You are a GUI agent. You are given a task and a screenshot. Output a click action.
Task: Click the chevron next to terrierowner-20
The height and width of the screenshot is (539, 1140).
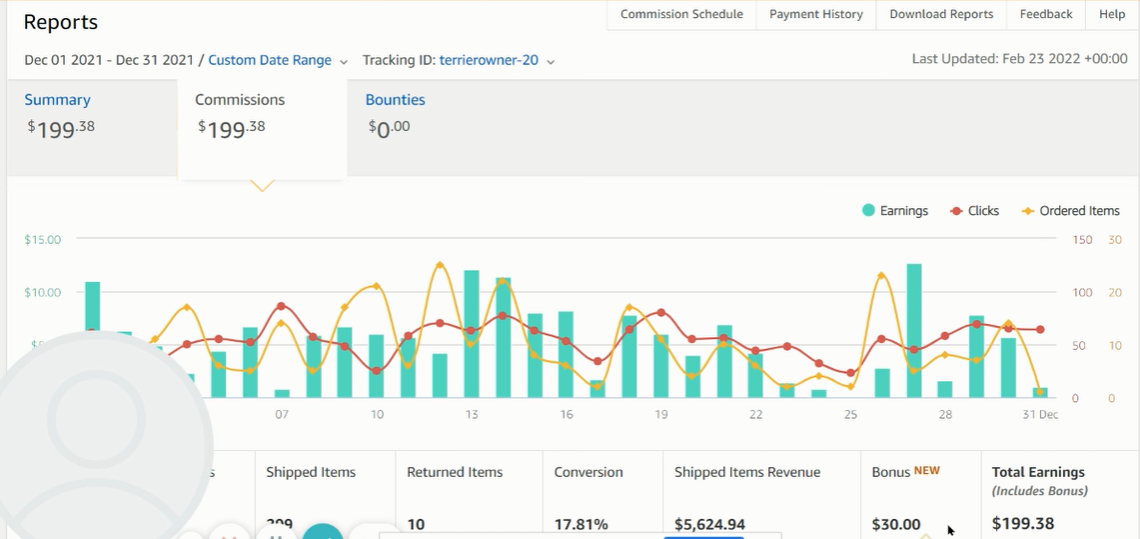(x=551, y=62)
